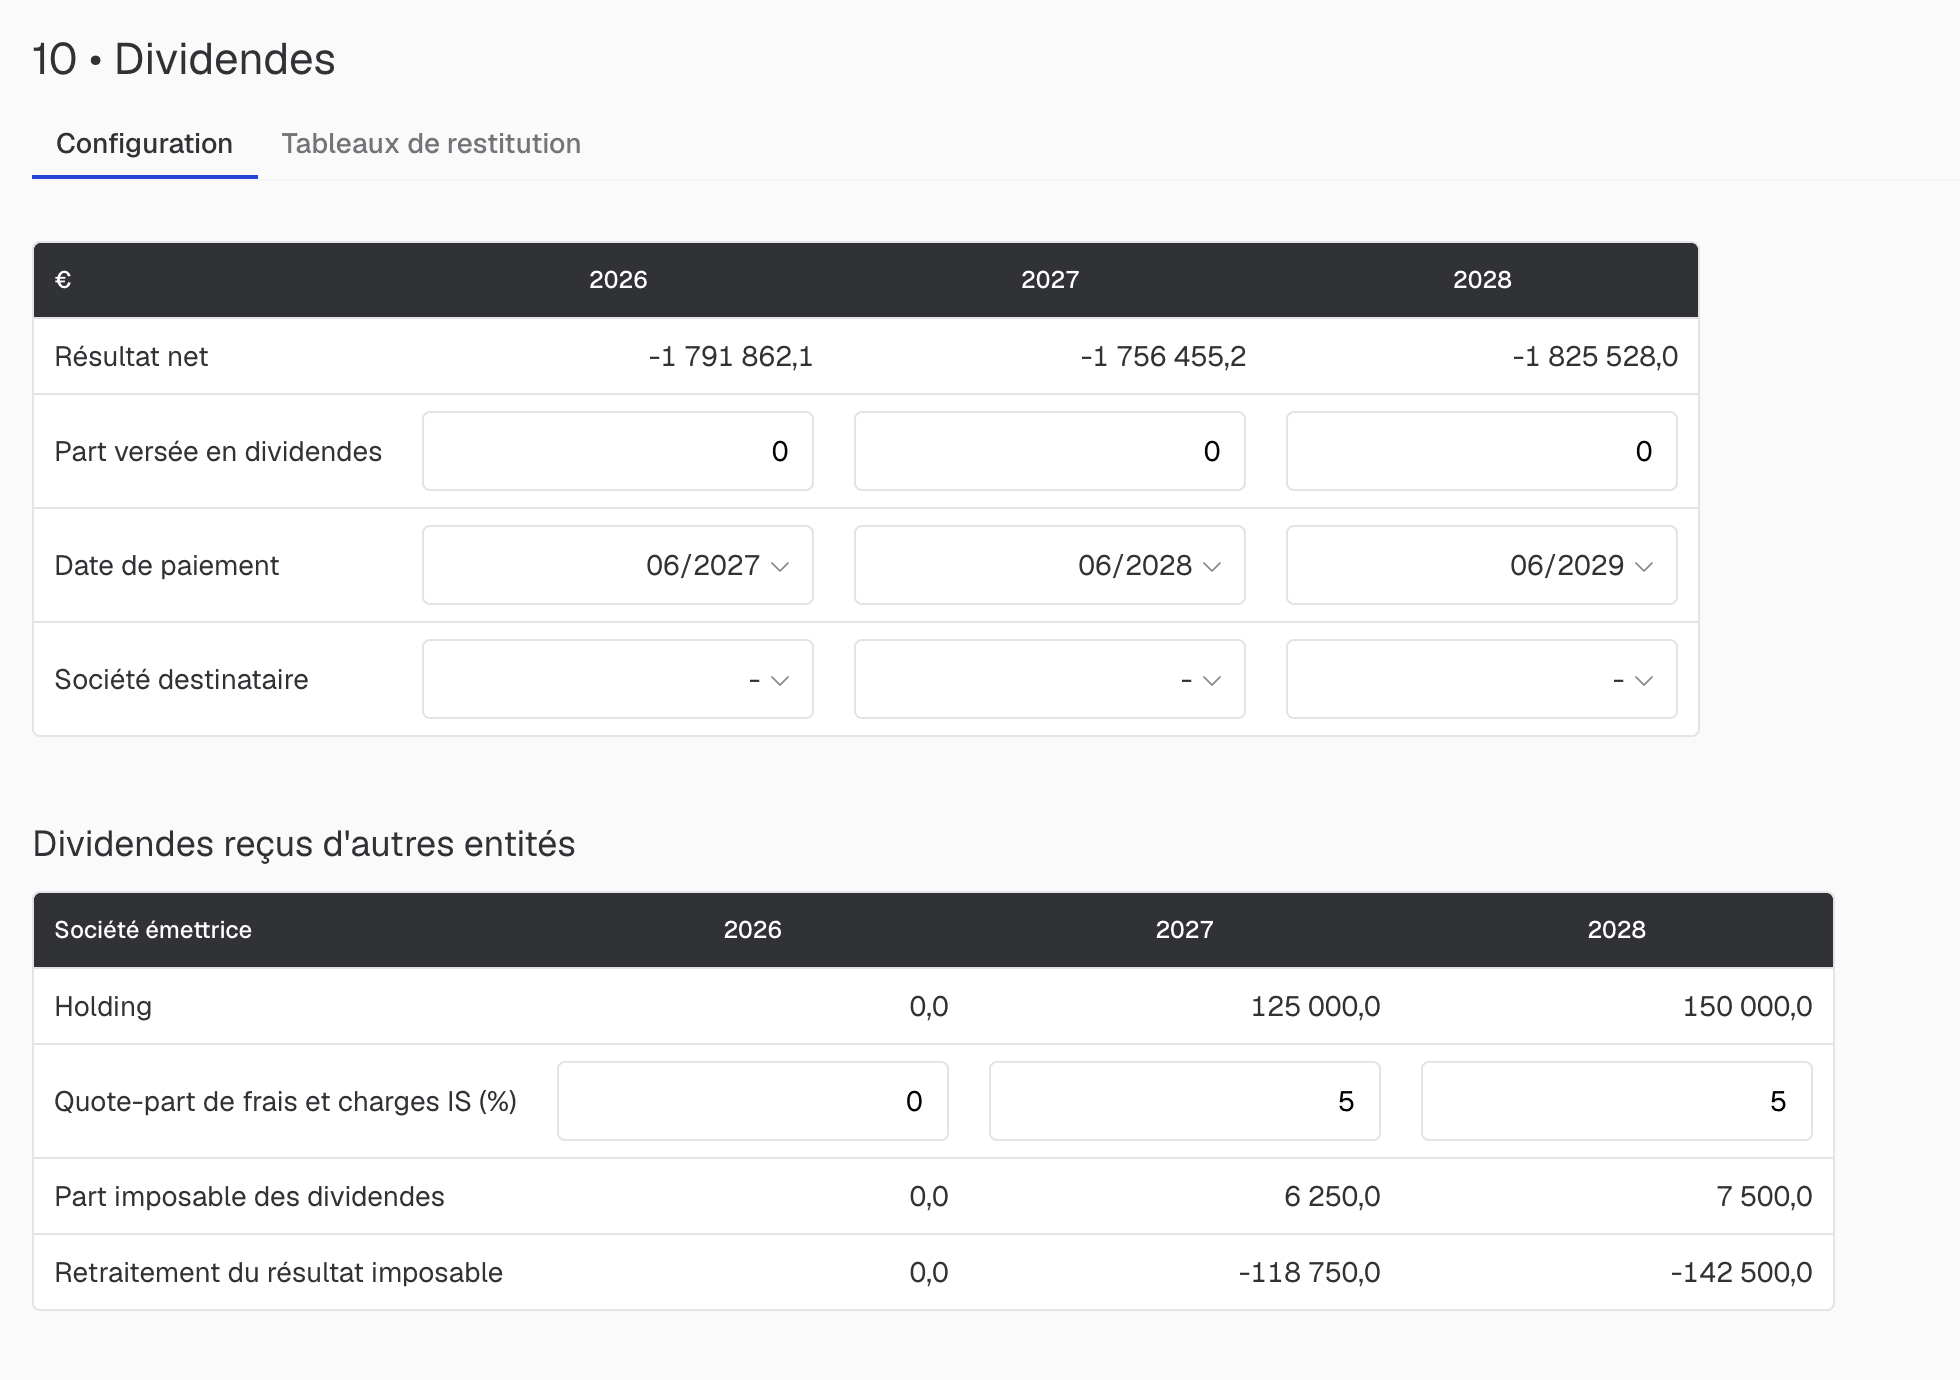Click the 10 • Dividendes page title

[184, 59]
